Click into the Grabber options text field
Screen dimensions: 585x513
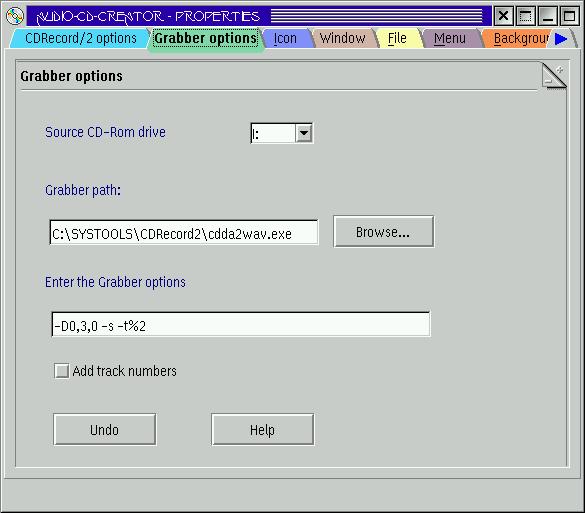[x=241, y=325]
